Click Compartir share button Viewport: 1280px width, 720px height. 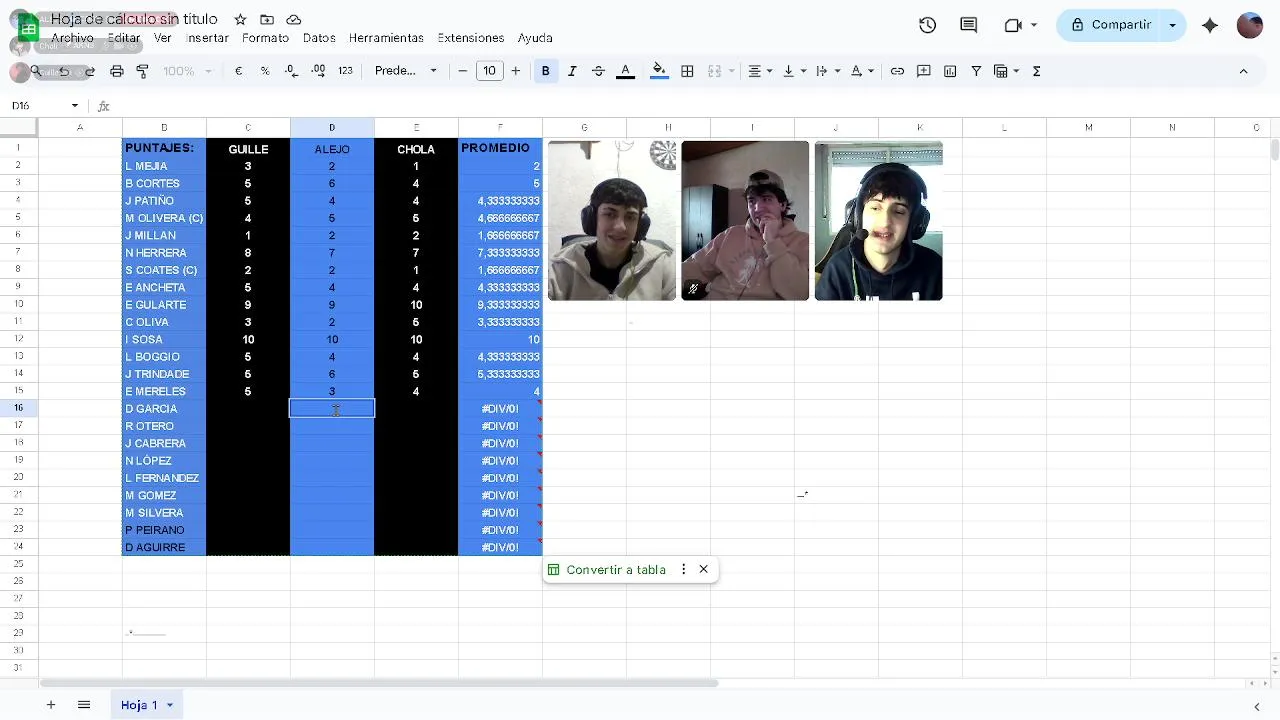click(x=1111, y=25)
